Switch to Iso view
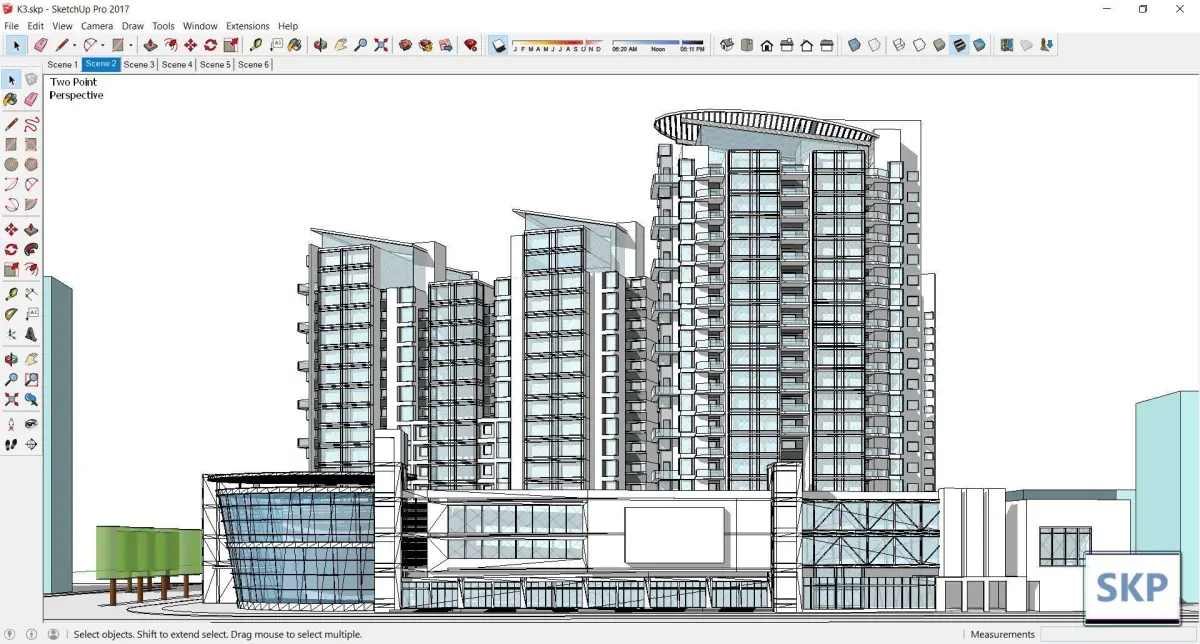Image resolution: width=1200 pixels, height=644 pixels. click(727, 45)
